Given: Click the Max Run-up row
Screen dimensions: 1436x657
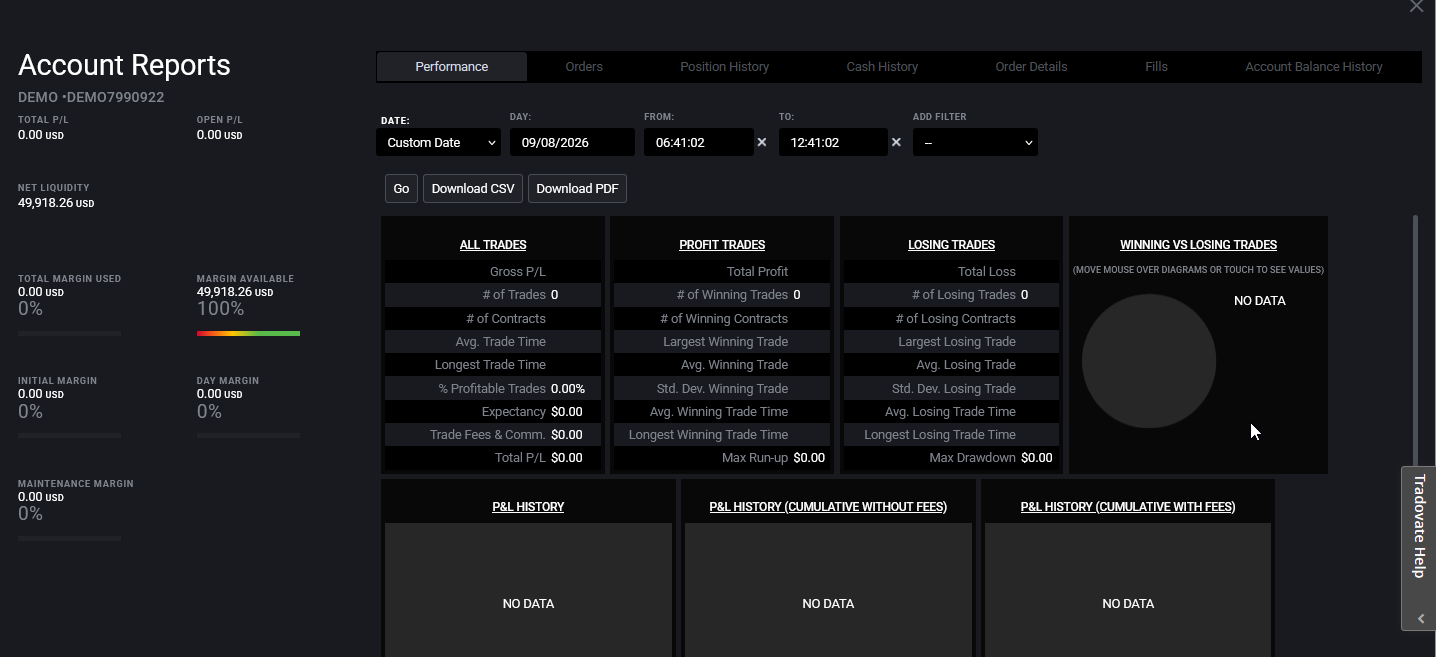Looking at the screenshot, I should [722, 458].
